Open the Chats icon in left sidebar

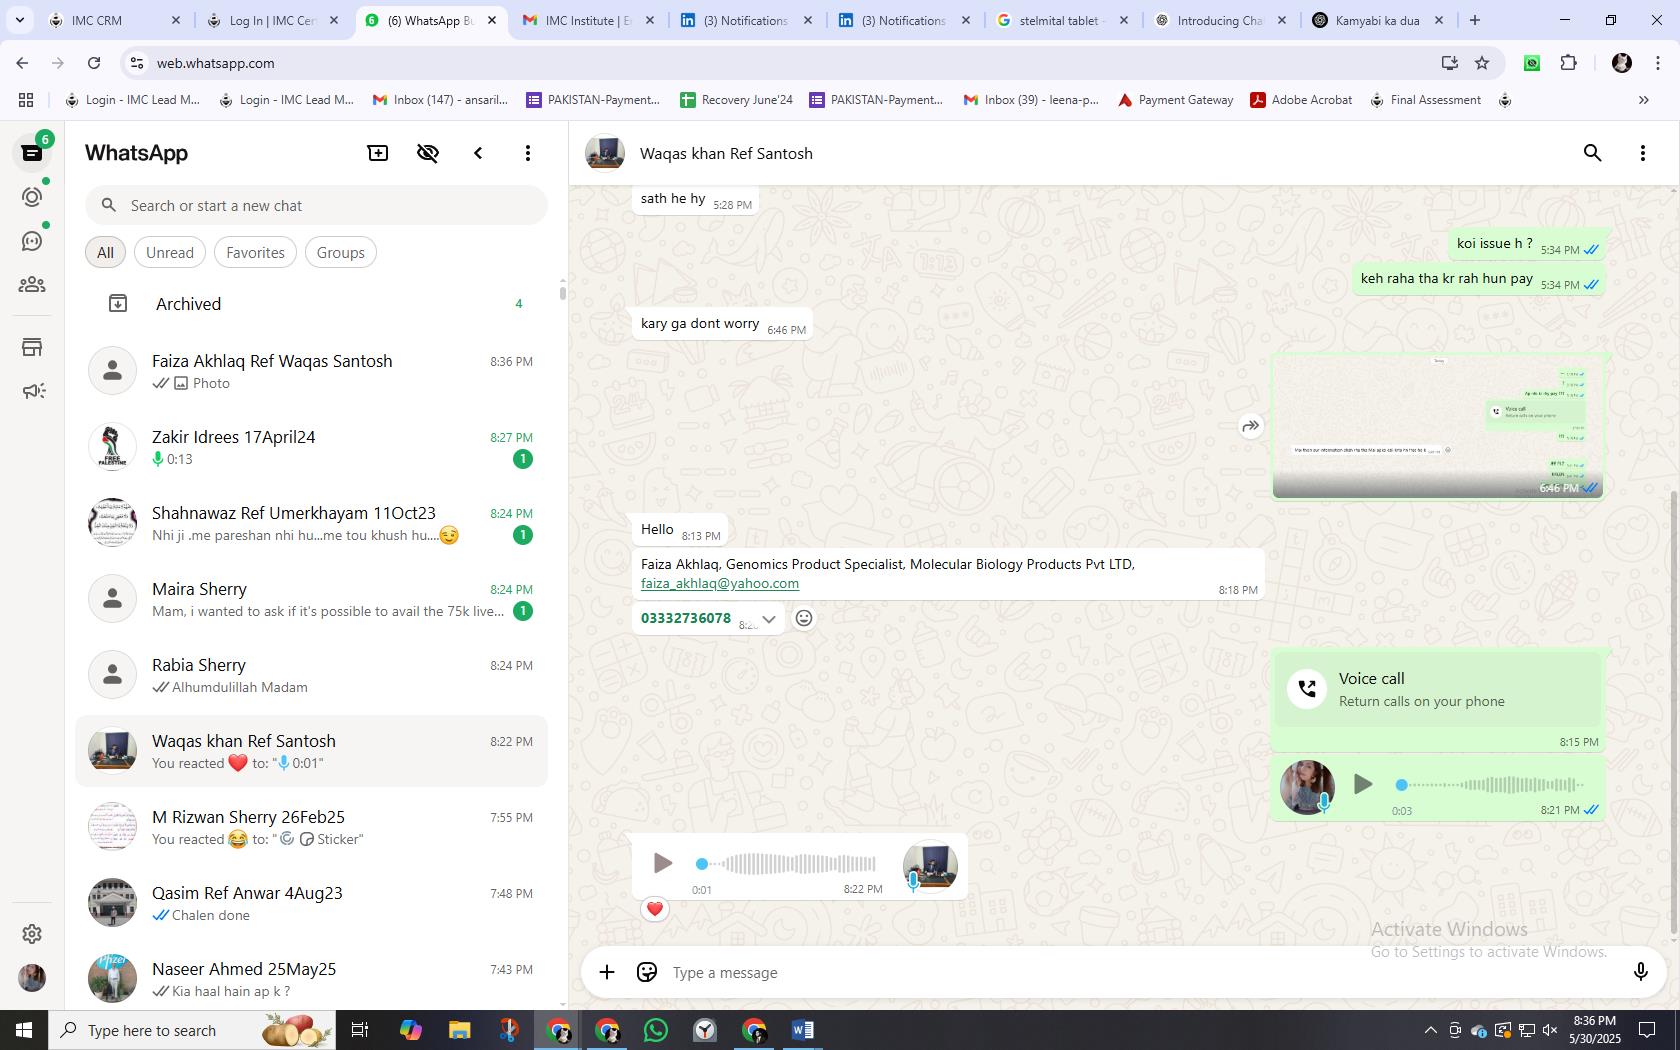tap(32, 153)
